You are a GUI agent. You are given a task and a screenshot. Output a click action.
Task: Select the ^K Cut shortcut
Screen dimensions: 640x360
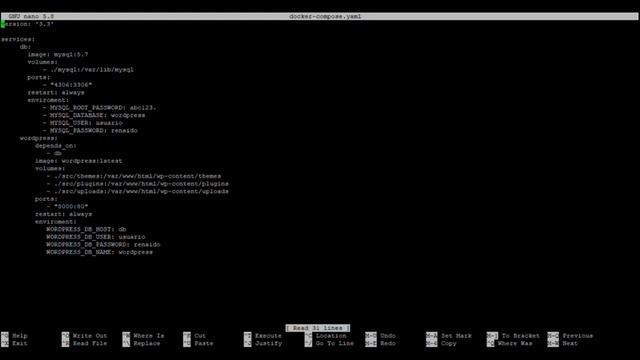[x=195, y=336]
